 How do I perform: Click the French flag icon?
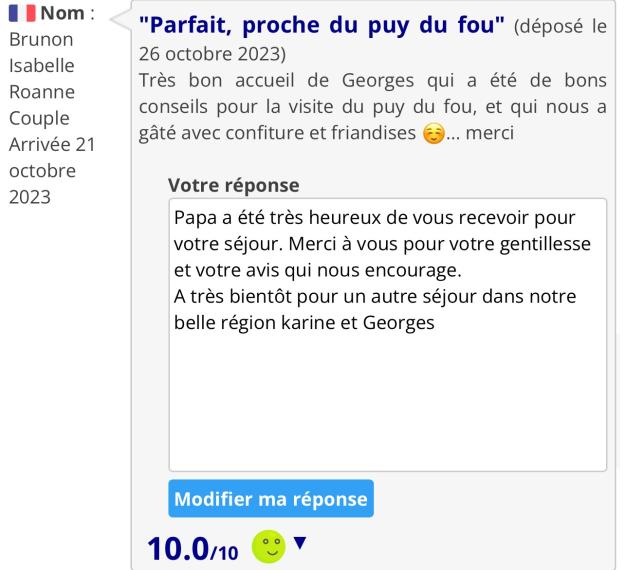pos(22,17)
